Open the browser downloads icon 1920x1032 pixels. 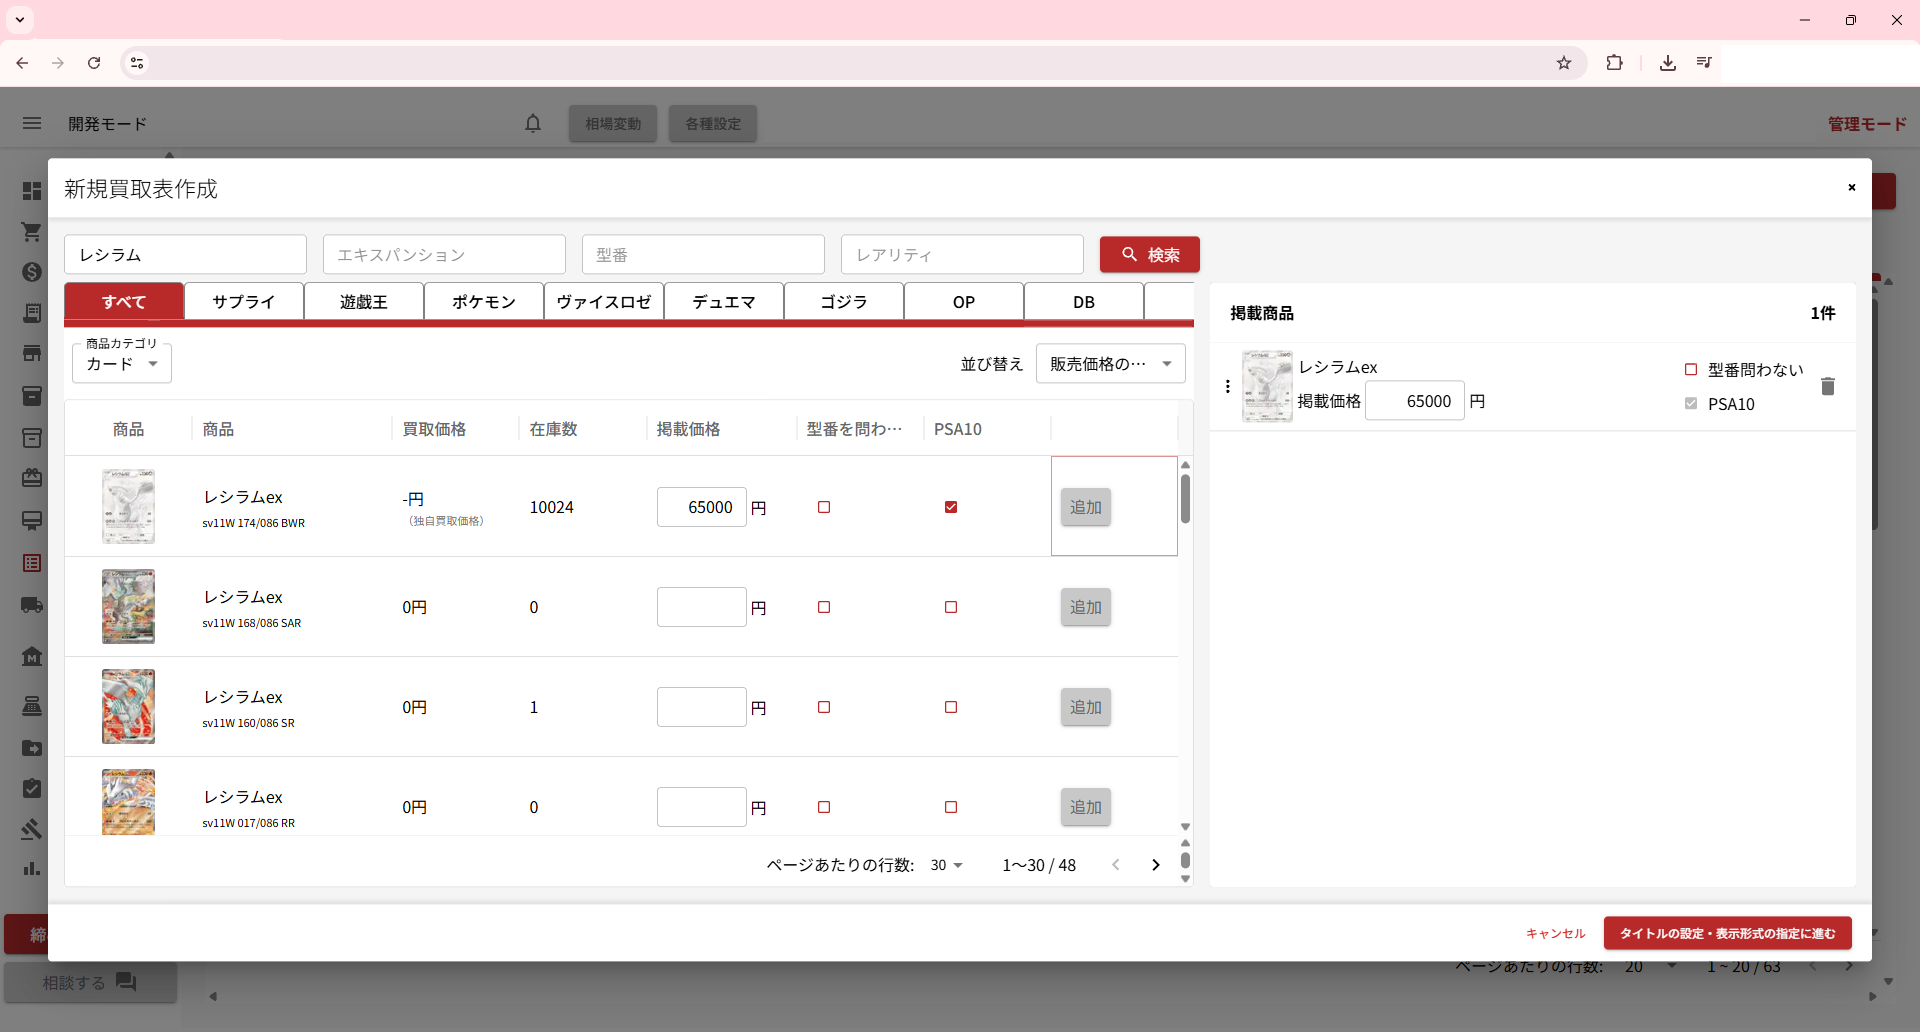1667,63
